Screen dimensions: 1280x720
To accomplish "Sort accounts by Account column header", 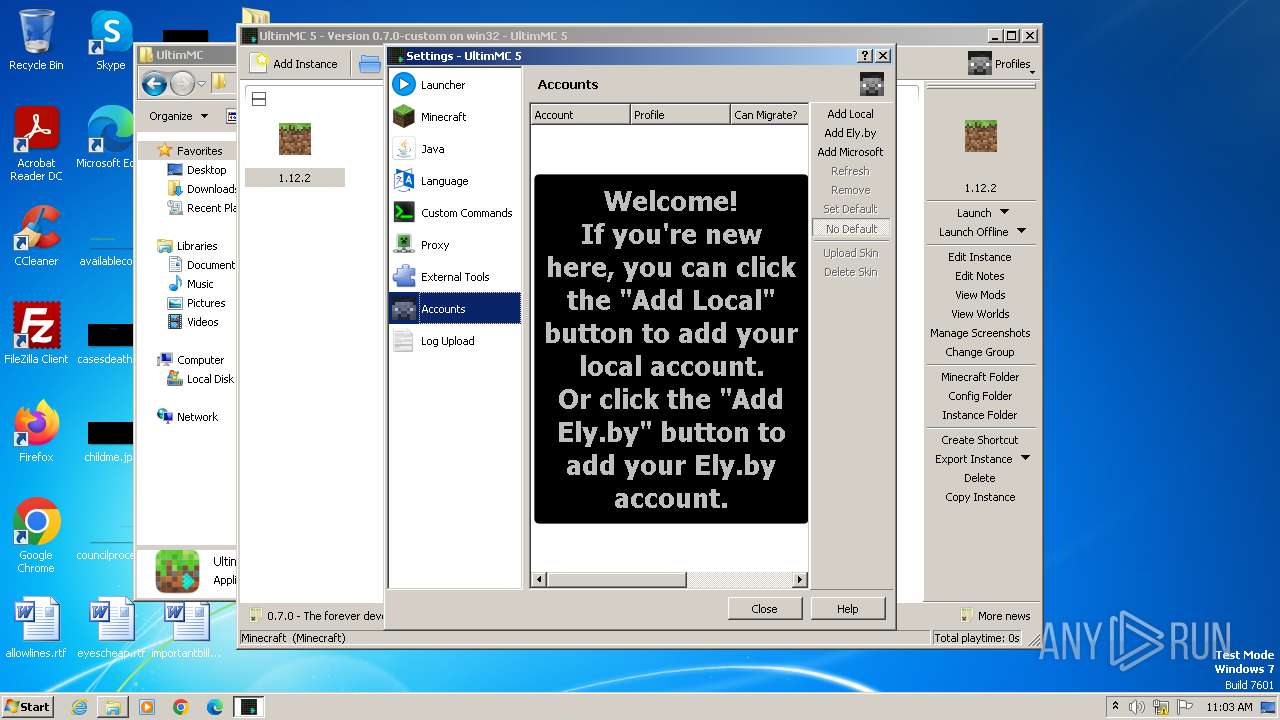I will [579, 115].
